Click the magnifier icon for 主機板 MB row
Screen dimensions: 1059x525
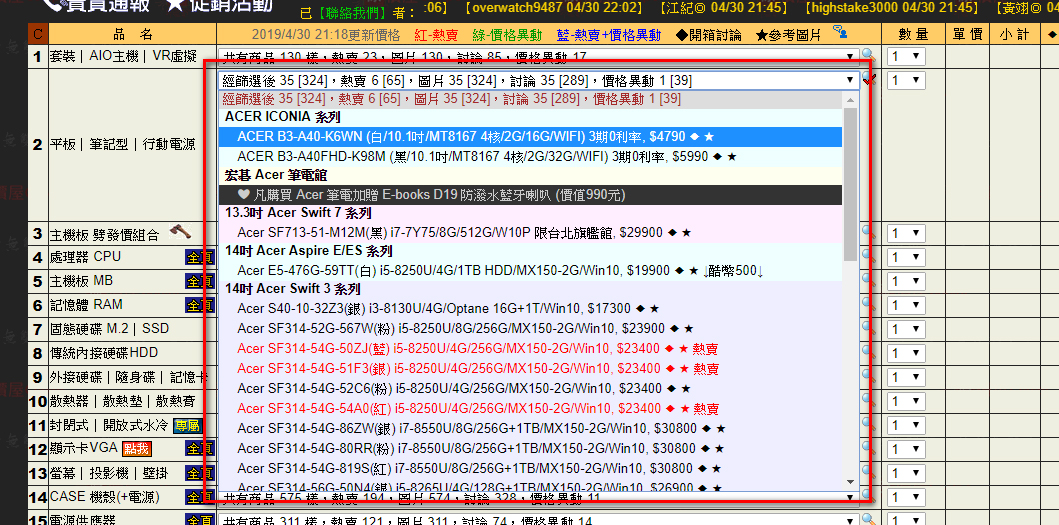click(x=869, y=281)
